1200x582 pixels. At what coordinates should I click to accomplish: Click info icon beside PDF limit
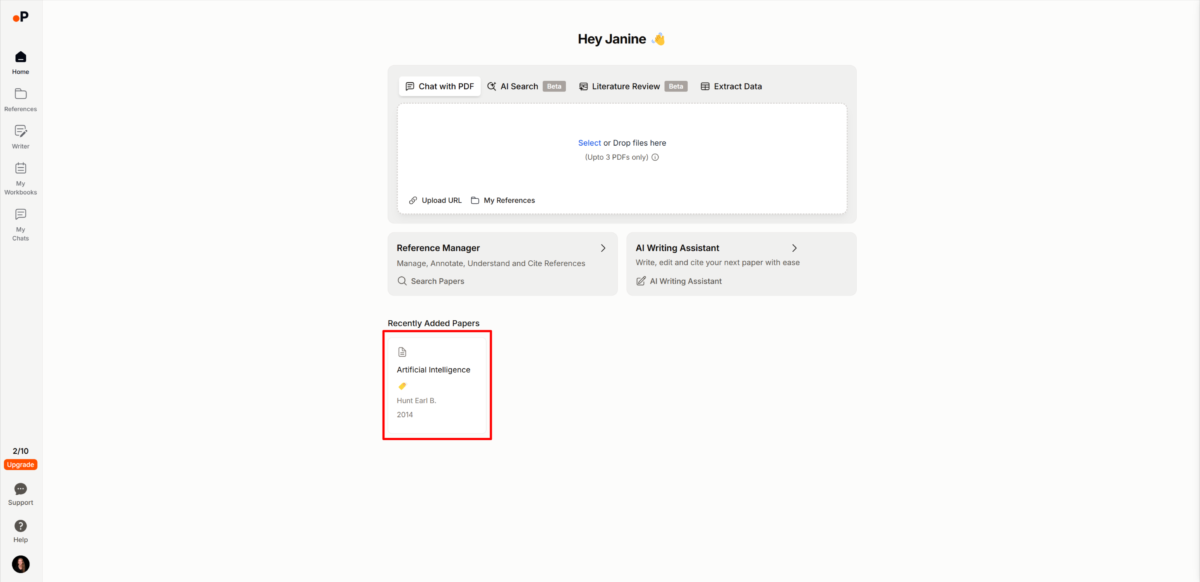click(655, 157)
